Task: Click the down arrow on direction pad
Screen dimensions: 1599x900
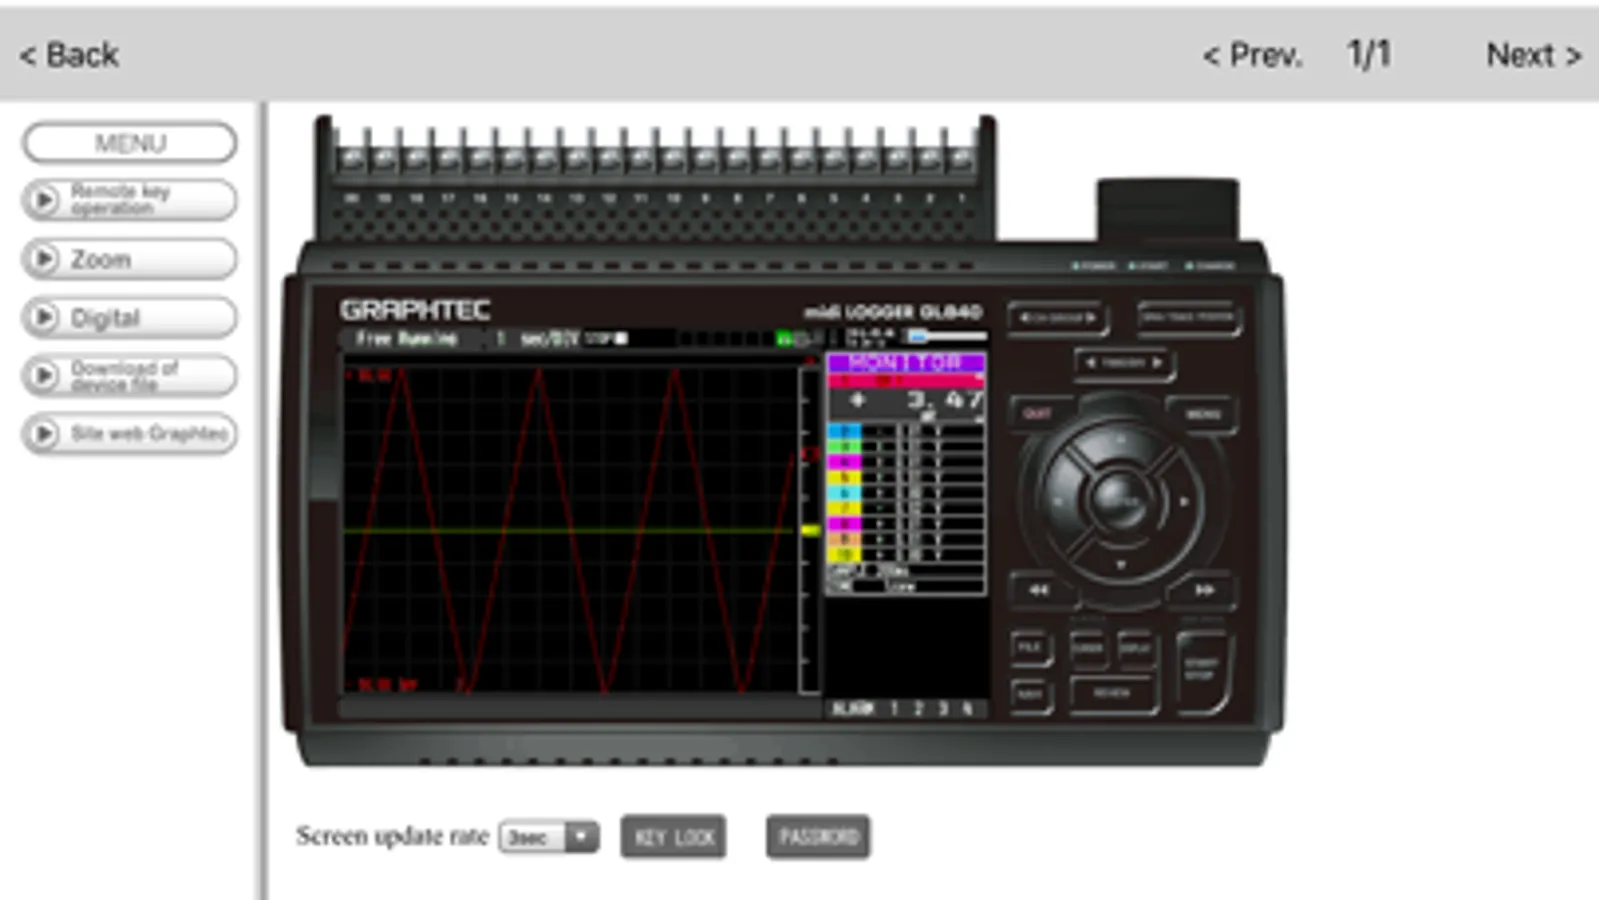Action: 1121,565
